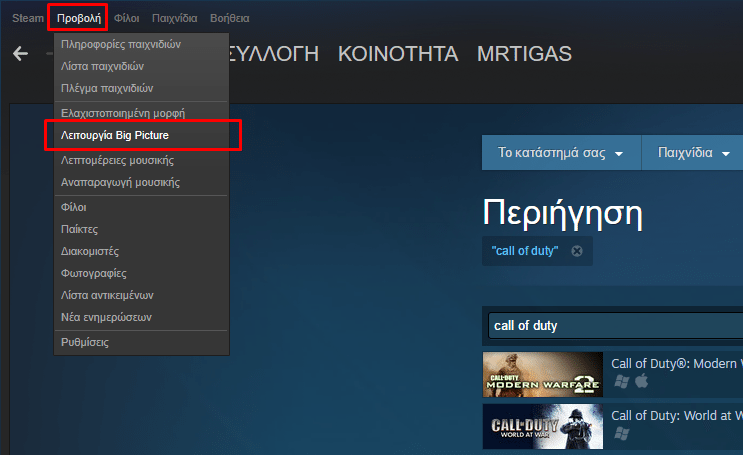Select Πληροφορίες παιχνιδιών view option
Viewport: 743px width, 455px height.
(141, 44)
